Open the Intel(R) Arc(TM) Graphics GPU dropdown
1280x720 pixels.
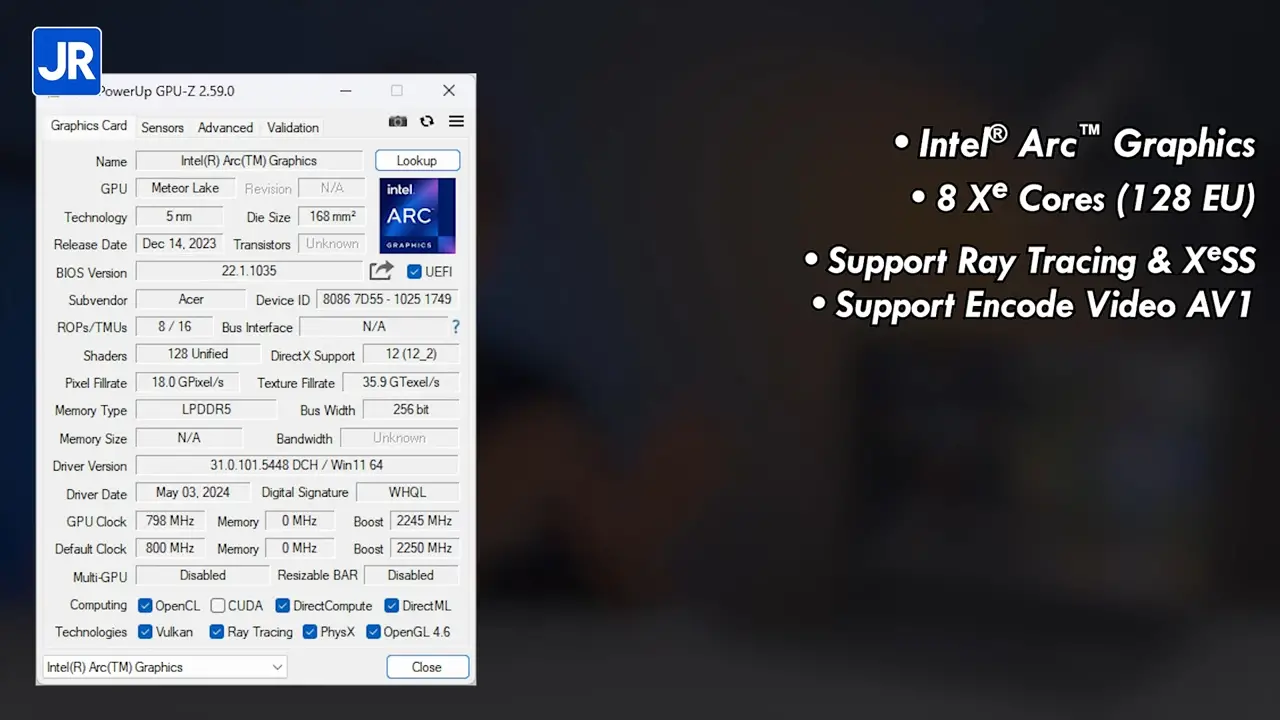165,667
